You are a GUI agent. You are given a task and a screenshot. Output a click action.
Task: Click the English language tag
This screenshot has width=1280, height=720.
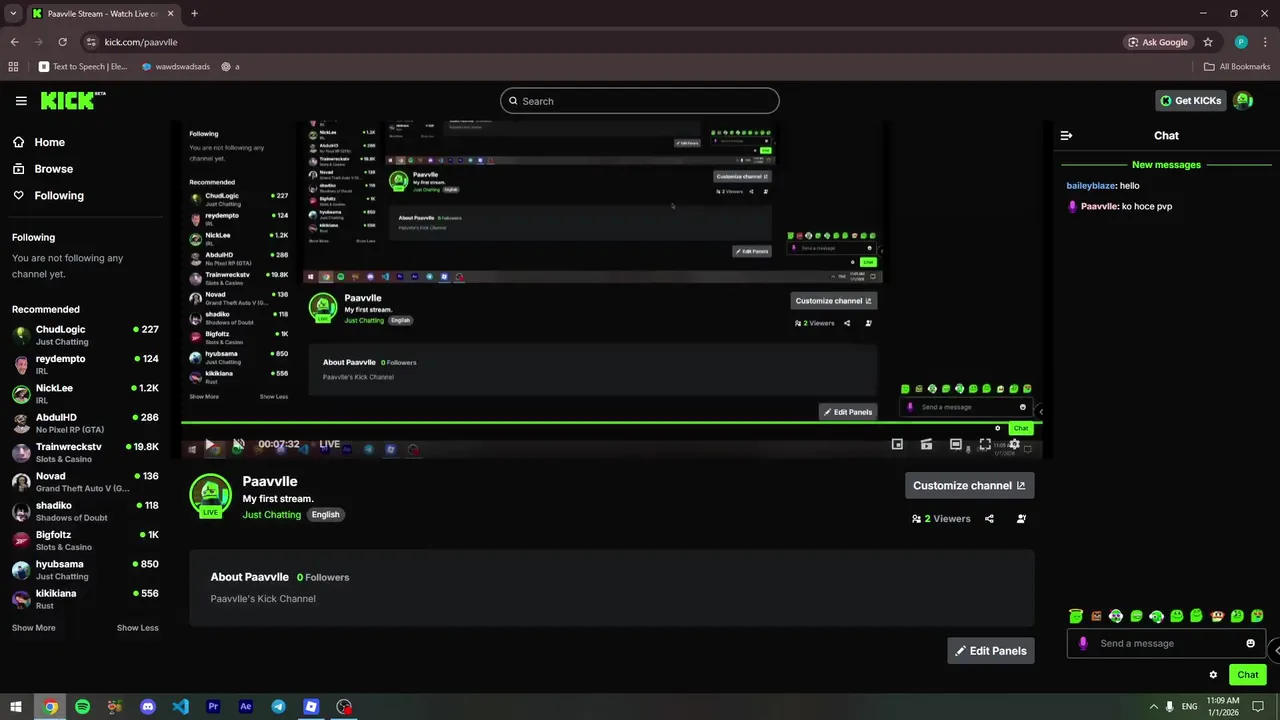[x=325, y=515]
